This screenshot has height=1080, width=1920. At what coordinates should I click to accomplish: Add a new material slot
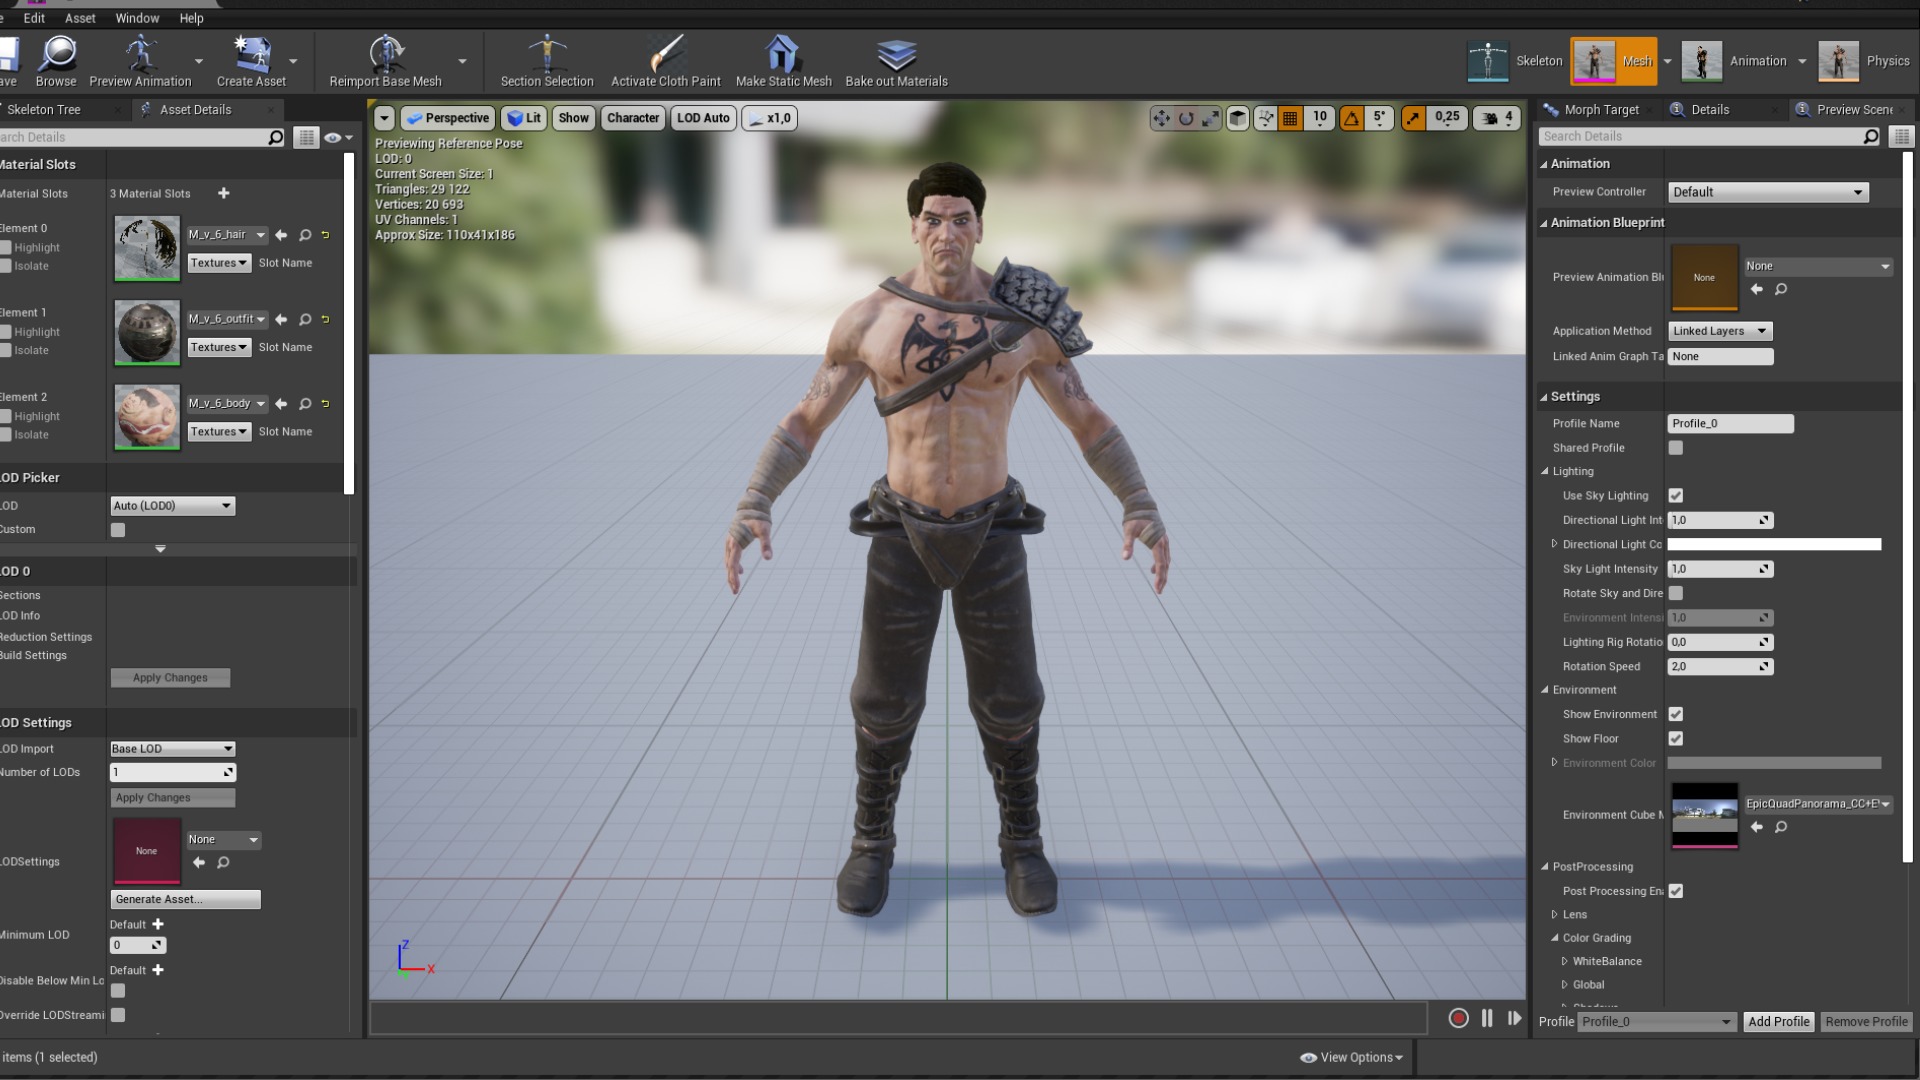[224, 193]
